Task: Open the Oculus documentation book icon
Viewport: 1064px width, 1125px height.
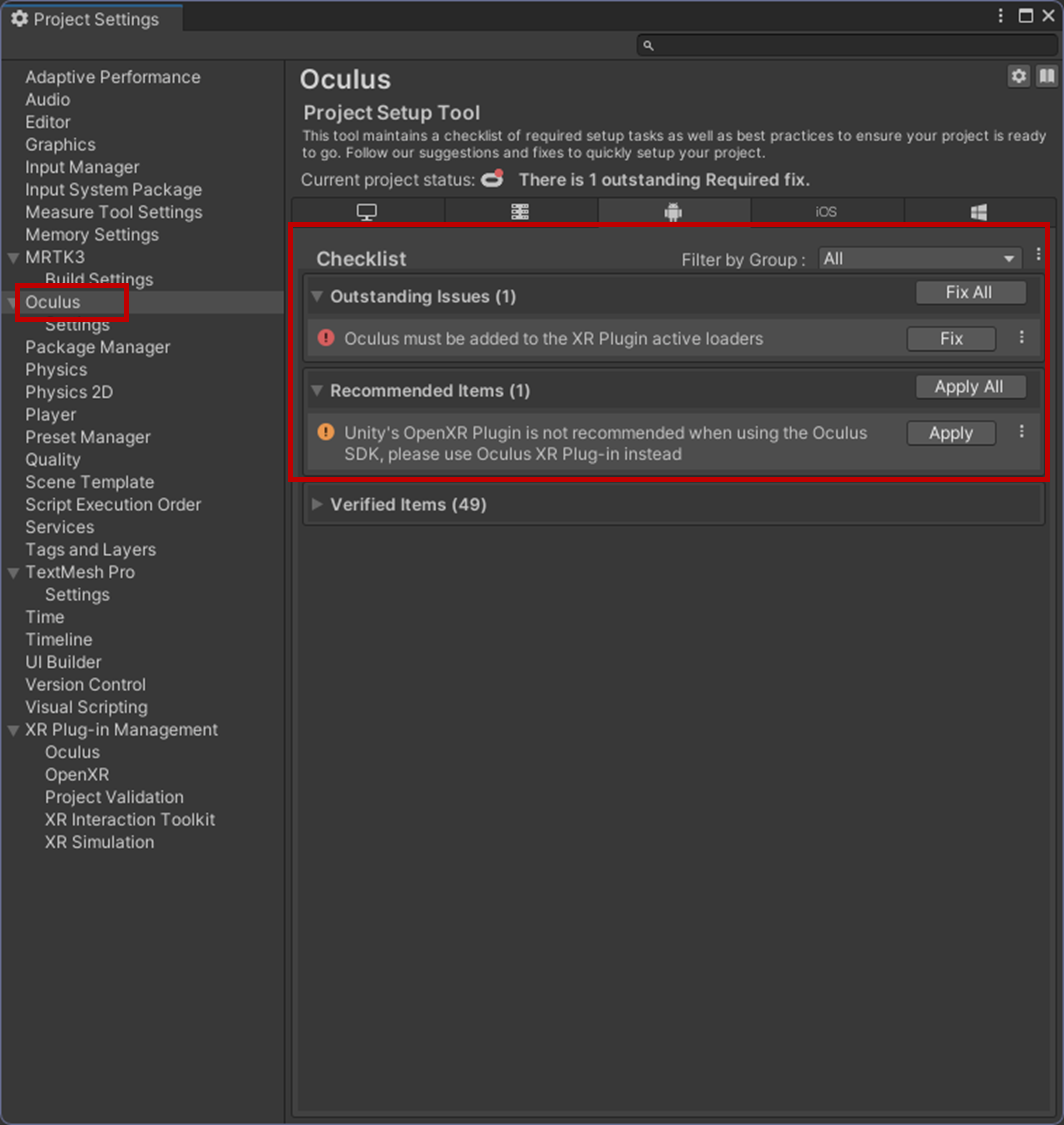Action: click(1046, 76)
